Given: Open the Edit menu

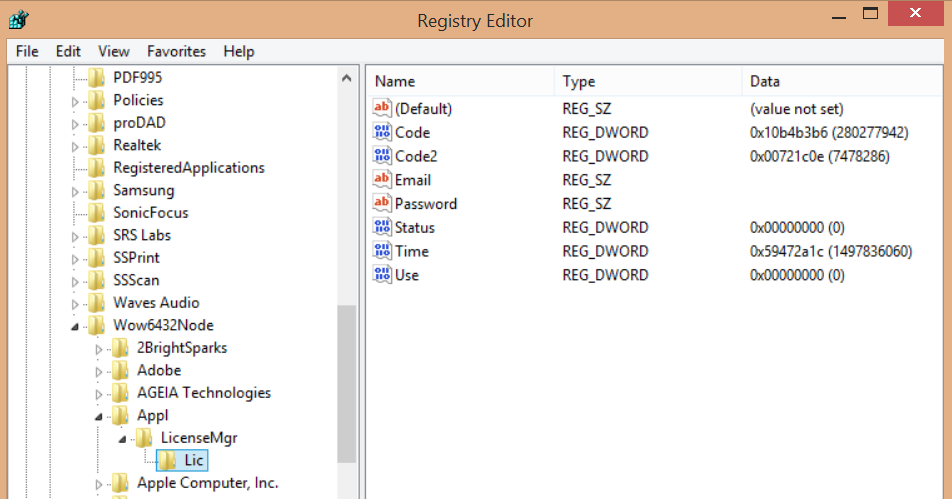Looking at the screenshot, I should coord(68,52).
